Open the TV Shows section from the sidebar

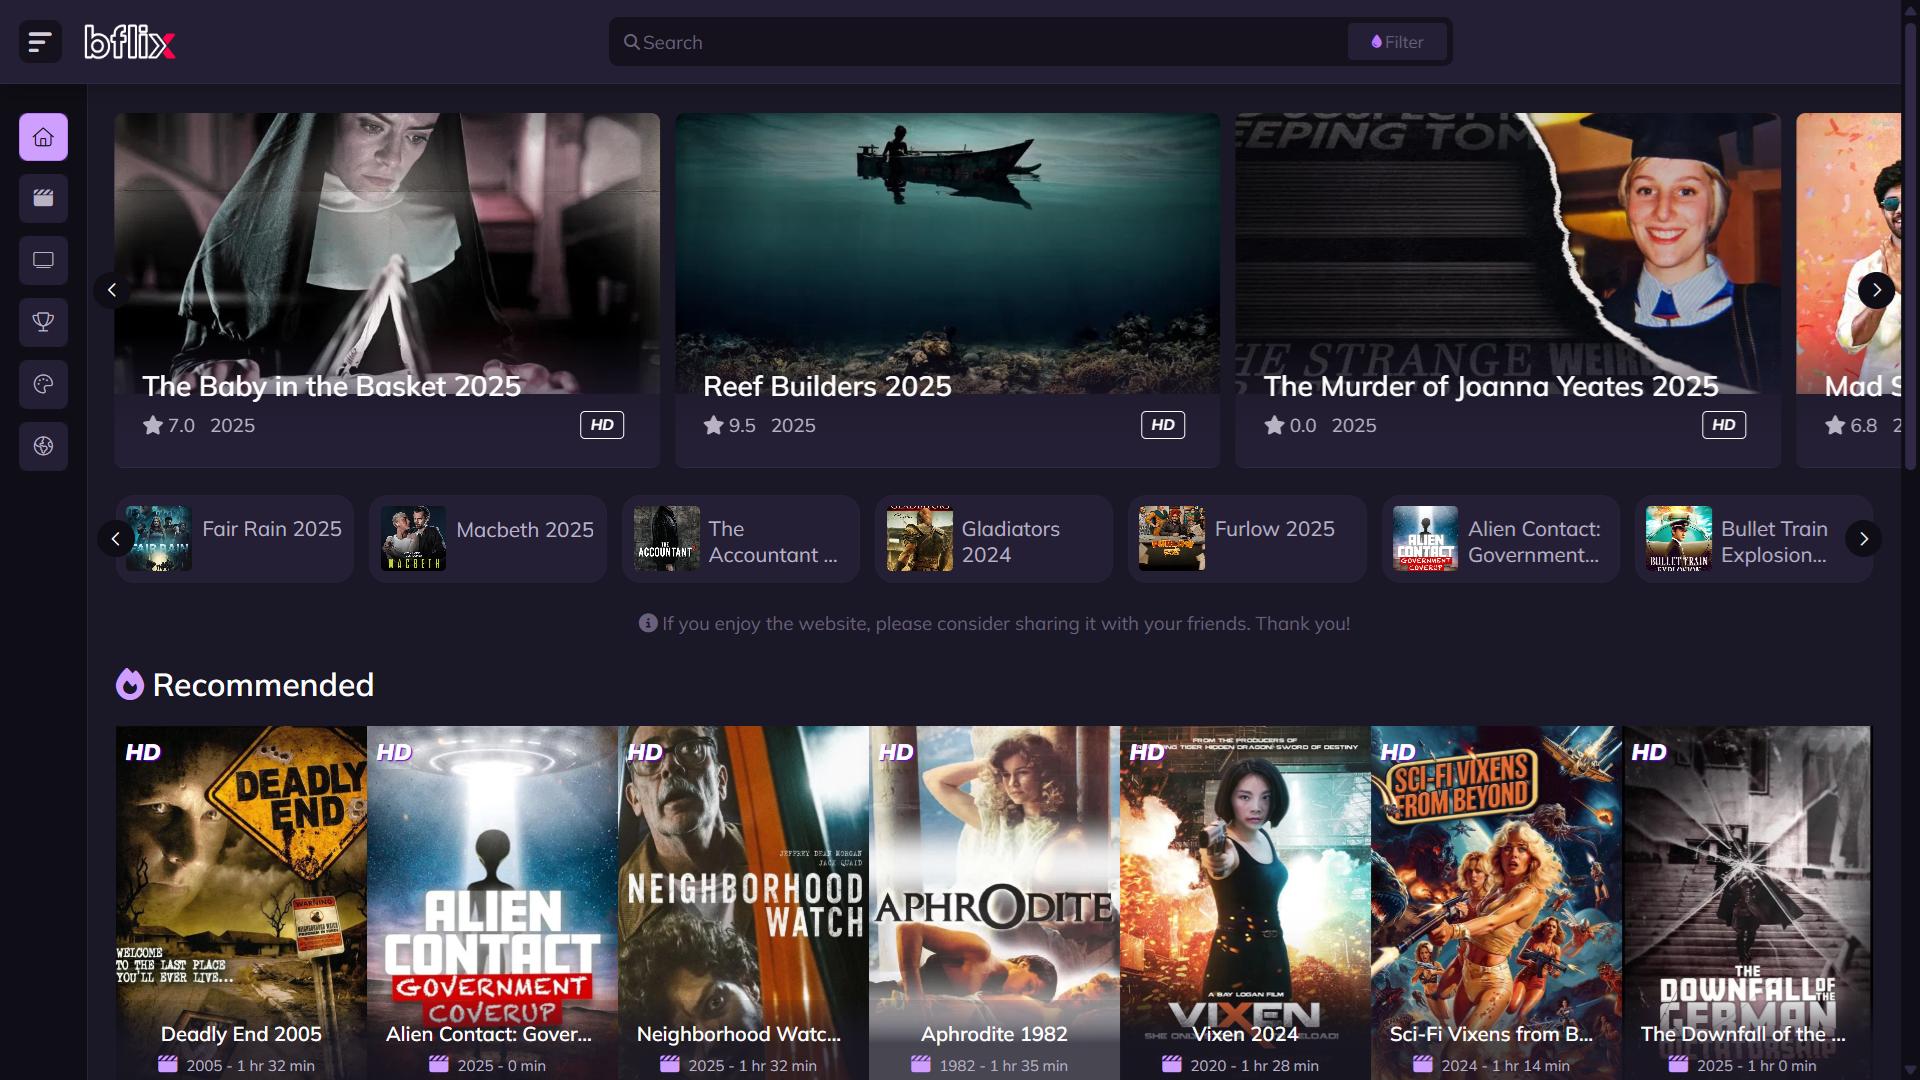(43, 260)
